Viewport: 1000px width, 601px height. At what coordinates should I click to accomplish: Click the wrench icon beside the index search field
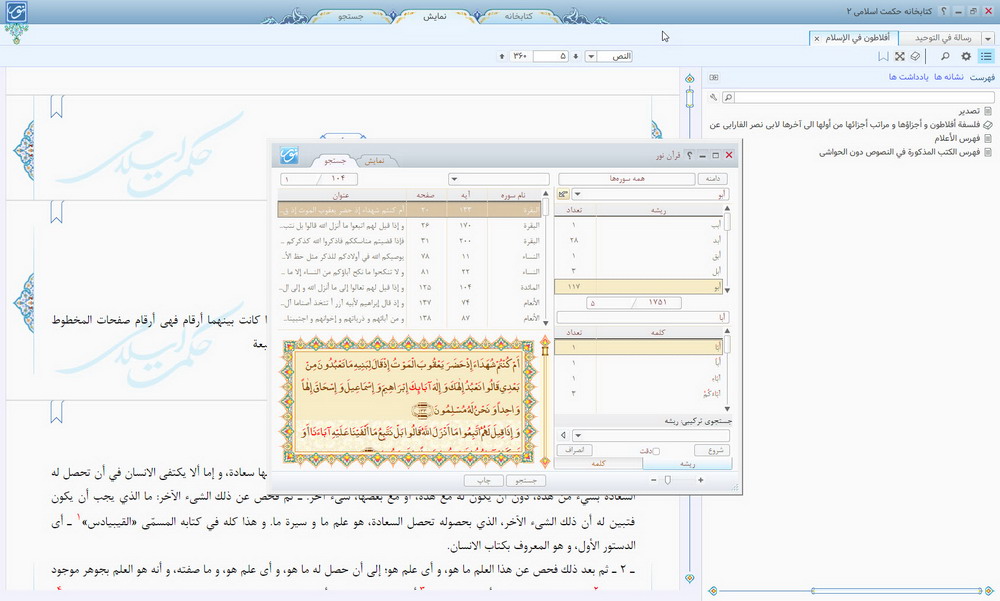coord(713,97)
